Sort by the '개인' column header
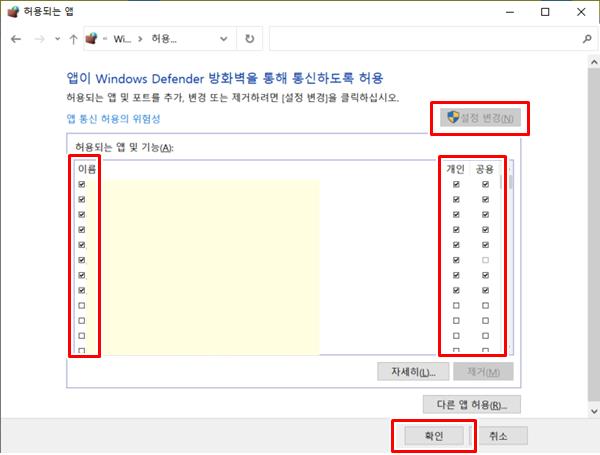The image size is (600, 455). [455, 169]
